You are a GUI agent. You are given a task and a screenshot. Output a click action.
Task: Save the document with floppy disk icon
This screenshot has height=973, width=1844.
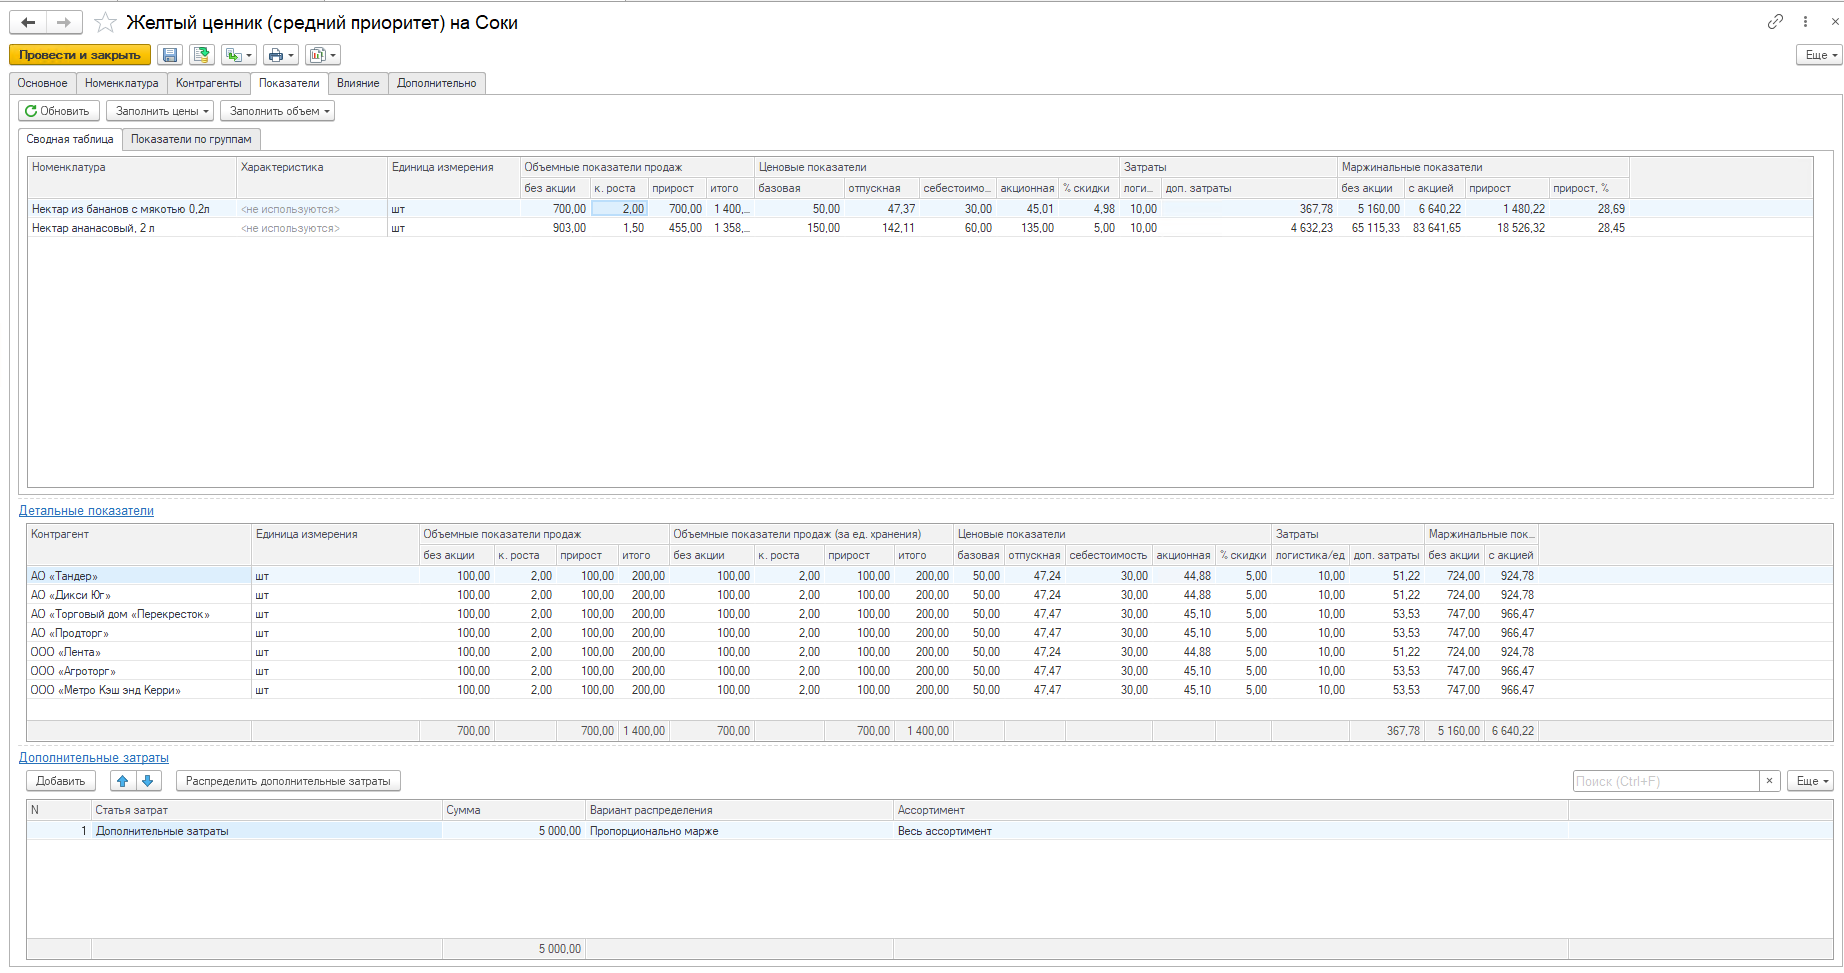[170, 55]
